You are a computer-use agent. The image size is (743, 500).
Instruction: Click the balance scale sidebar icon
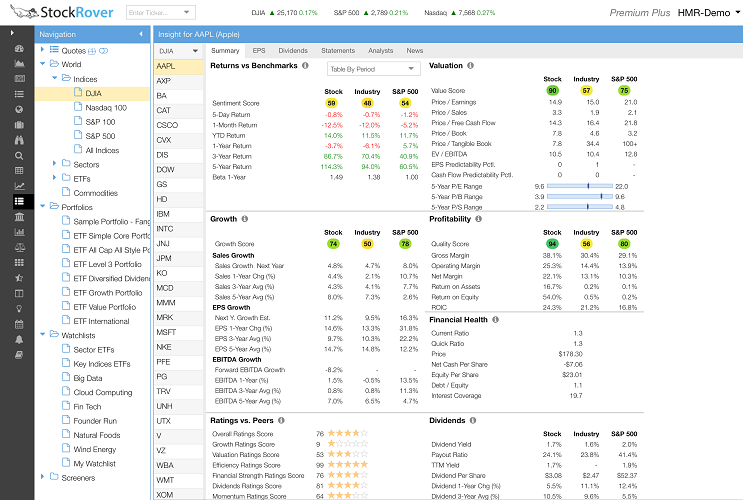tap(19, 246)
